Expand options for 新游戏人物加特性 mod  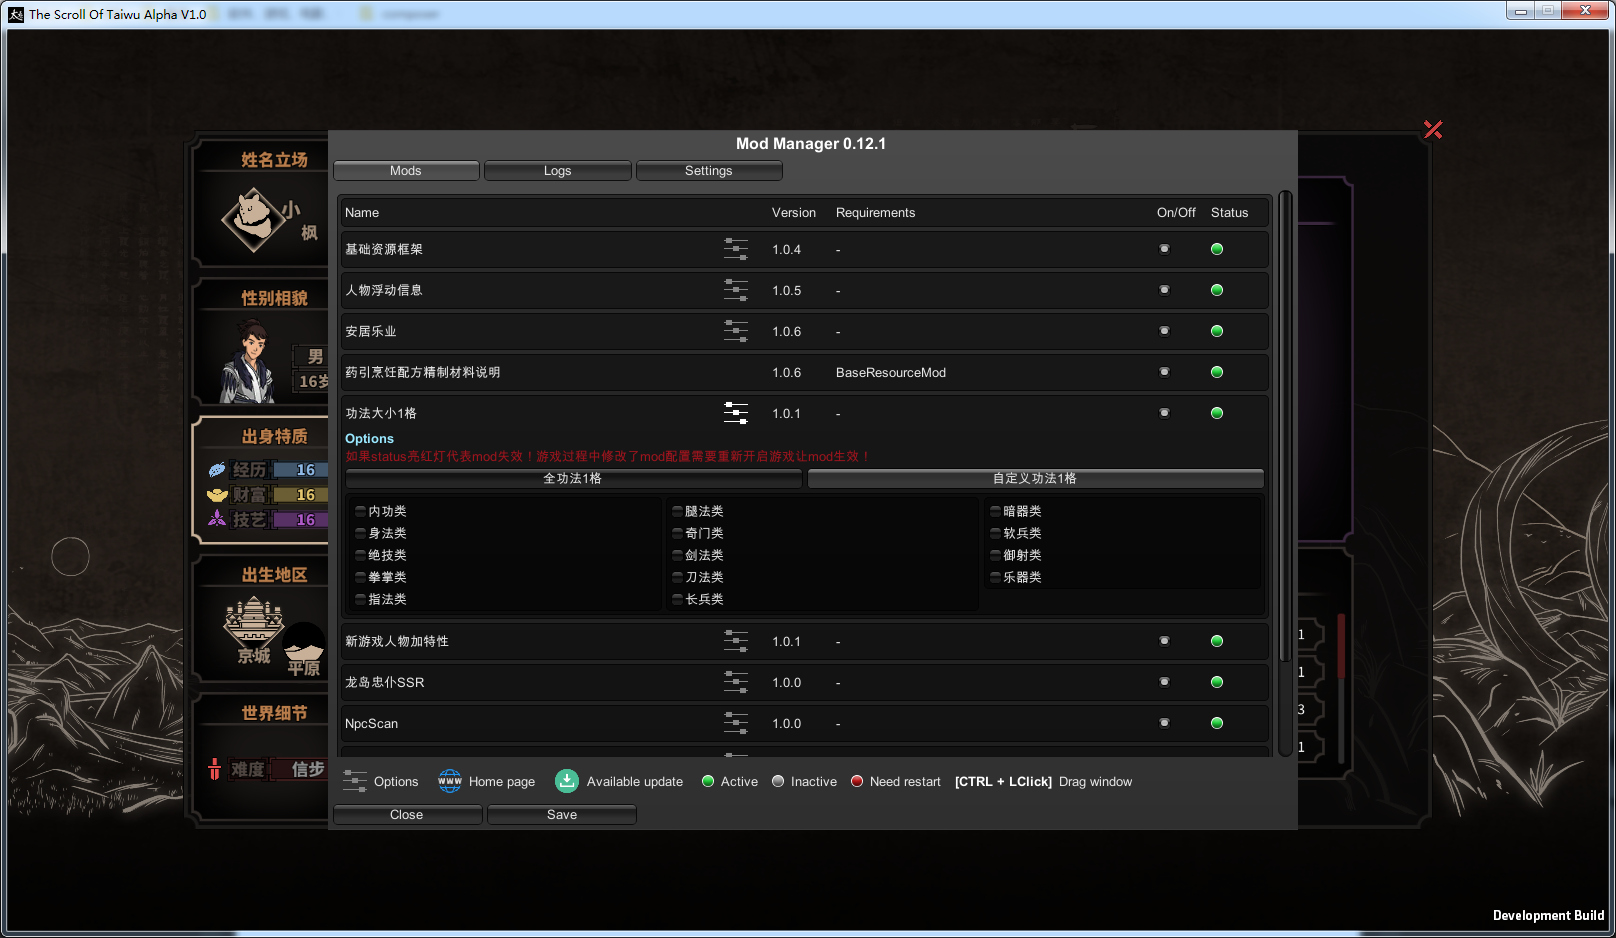click(736, 641)
